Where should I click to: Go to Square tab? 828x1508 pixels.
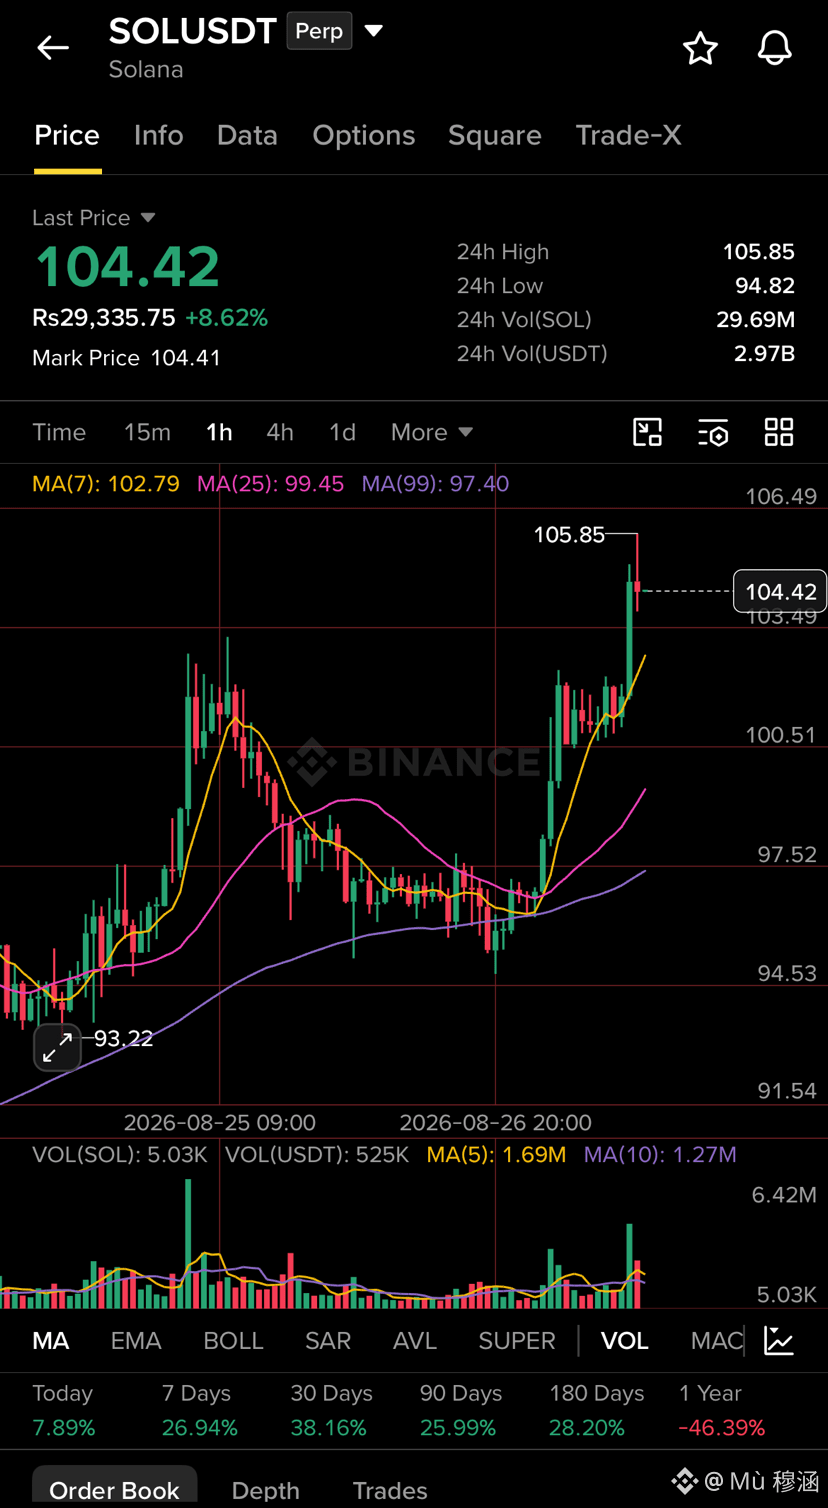click(495, 135)
